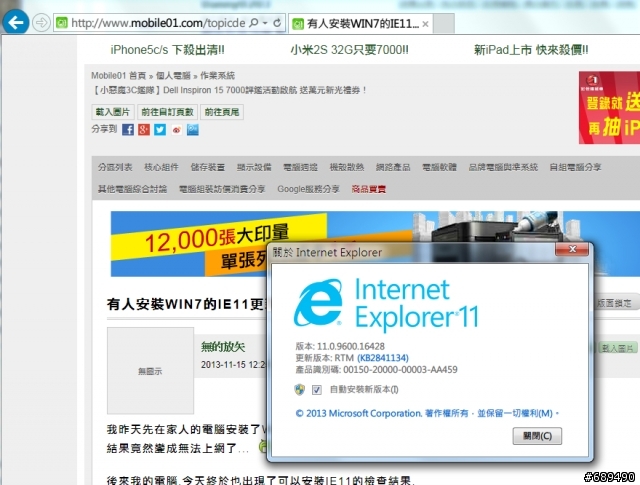Open the 無的放矢 author profile link
This screenshot has width=640, height=485.
point(223,347)
